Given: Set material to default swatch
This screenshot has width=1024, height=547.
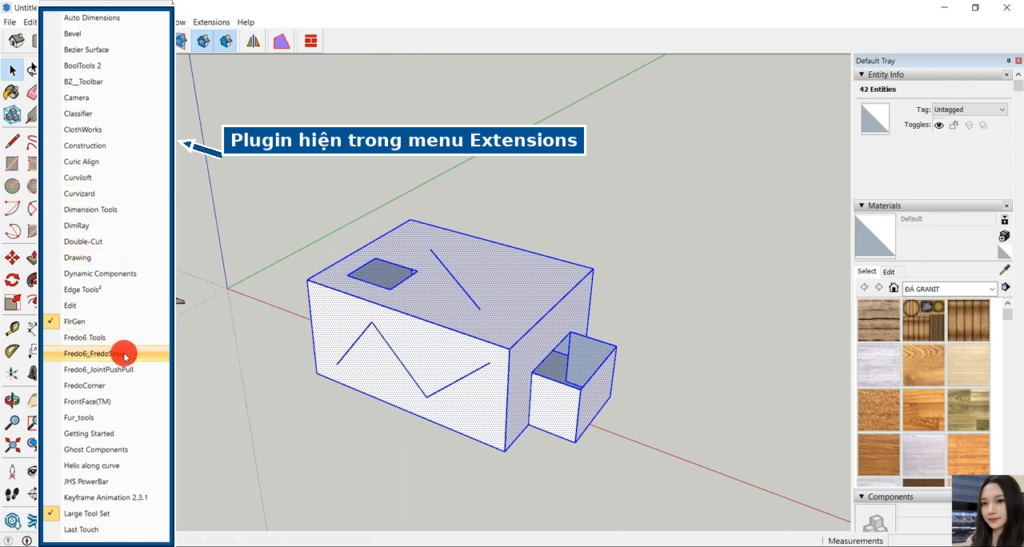Looking at the screenshot, I should pos(1004,252).
